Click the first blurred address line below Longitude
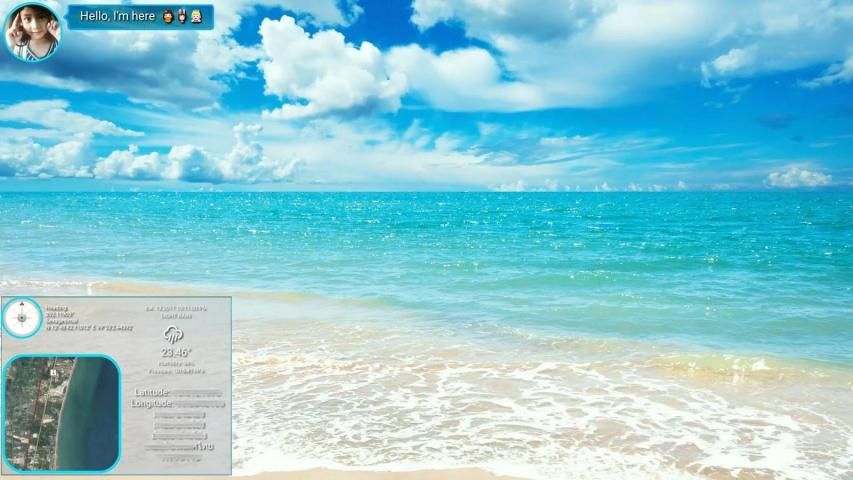The width and height of the screenshot is (853, 480). point(180,415)
